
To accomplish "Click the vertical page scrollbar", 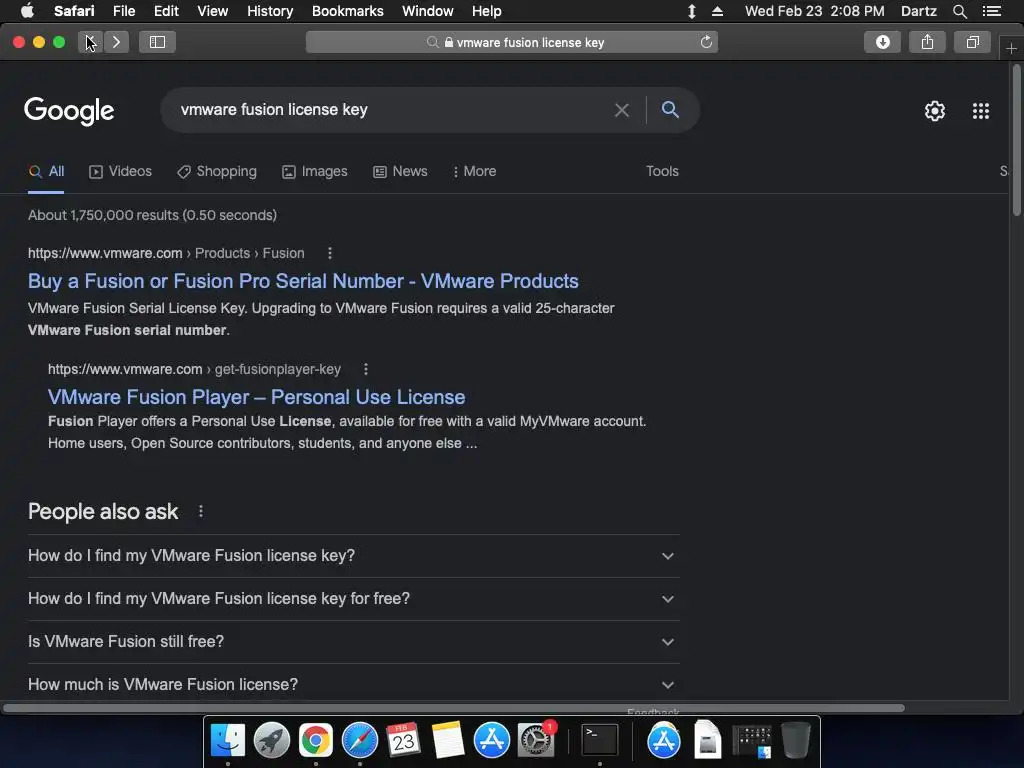I will (1016, 140).
